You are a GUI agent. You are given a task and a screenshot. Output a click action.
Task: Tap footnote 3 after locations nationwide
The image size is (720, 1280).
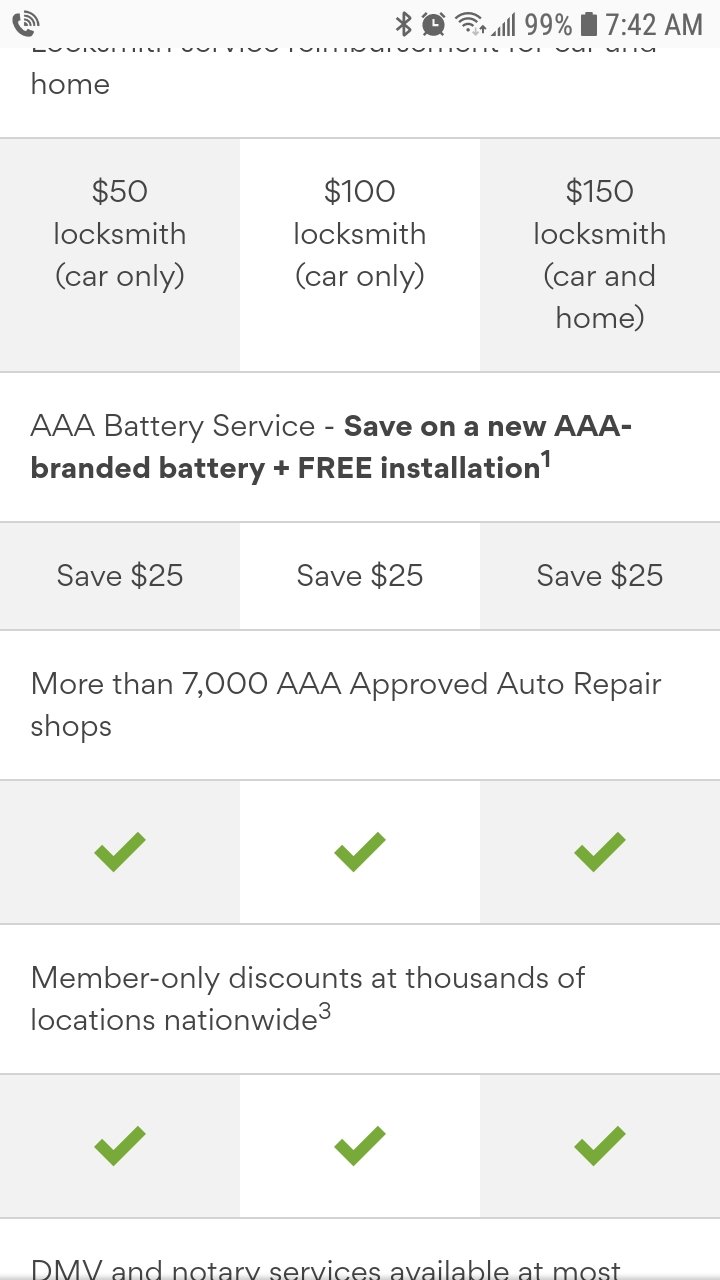324,1012
